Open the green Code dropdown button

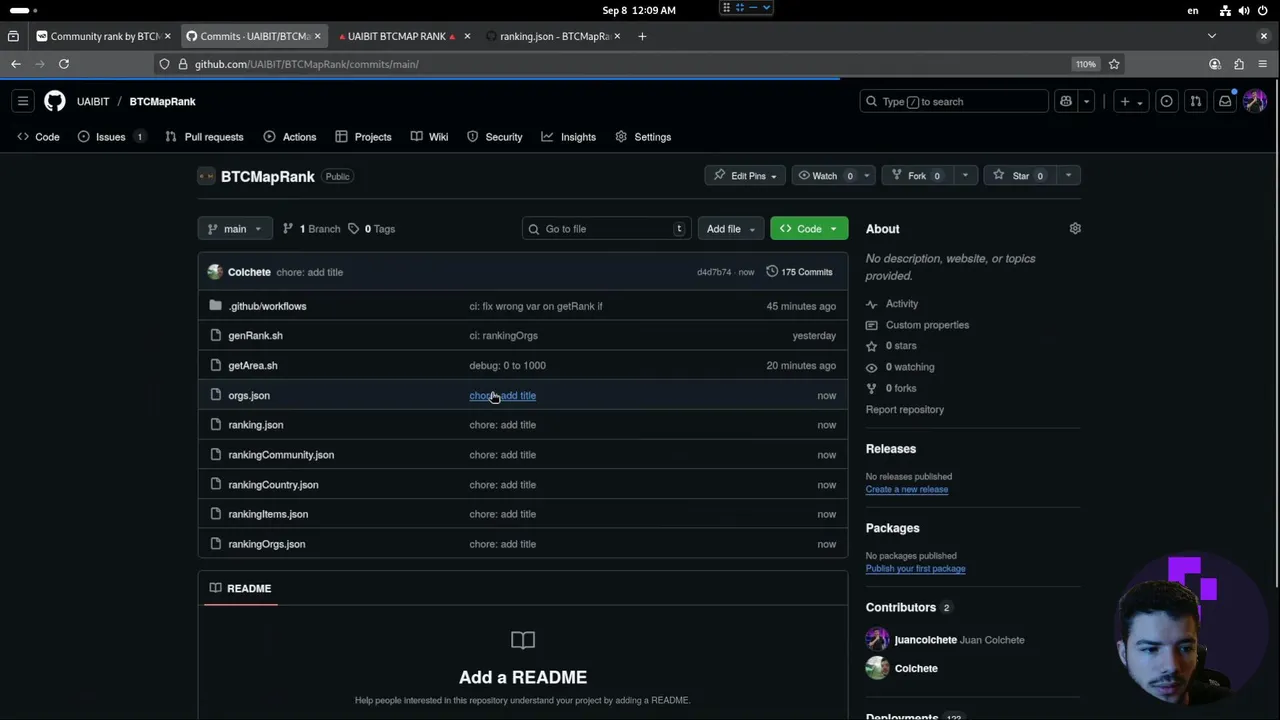(x=809, y=229)
